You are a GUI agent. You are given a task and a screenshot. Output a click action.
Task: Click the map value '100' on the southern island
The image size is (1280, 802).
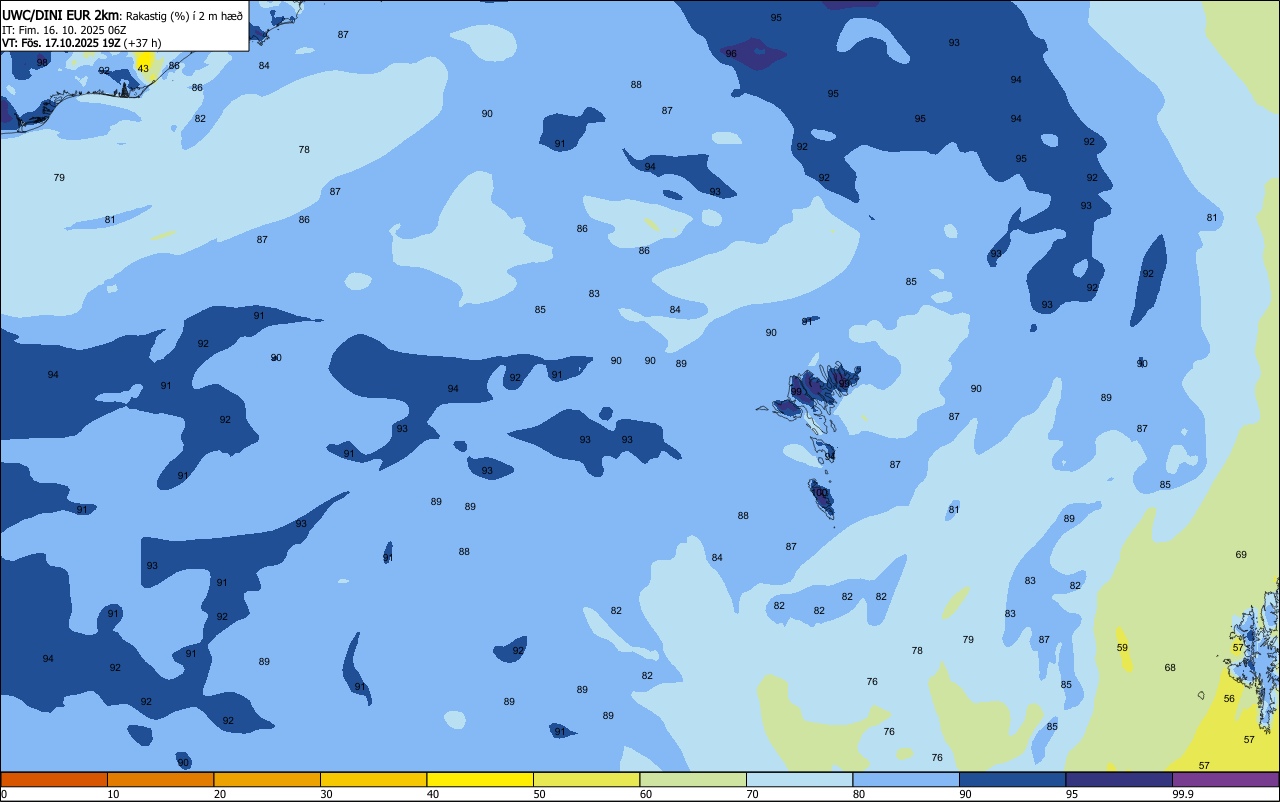coord(821,492)
